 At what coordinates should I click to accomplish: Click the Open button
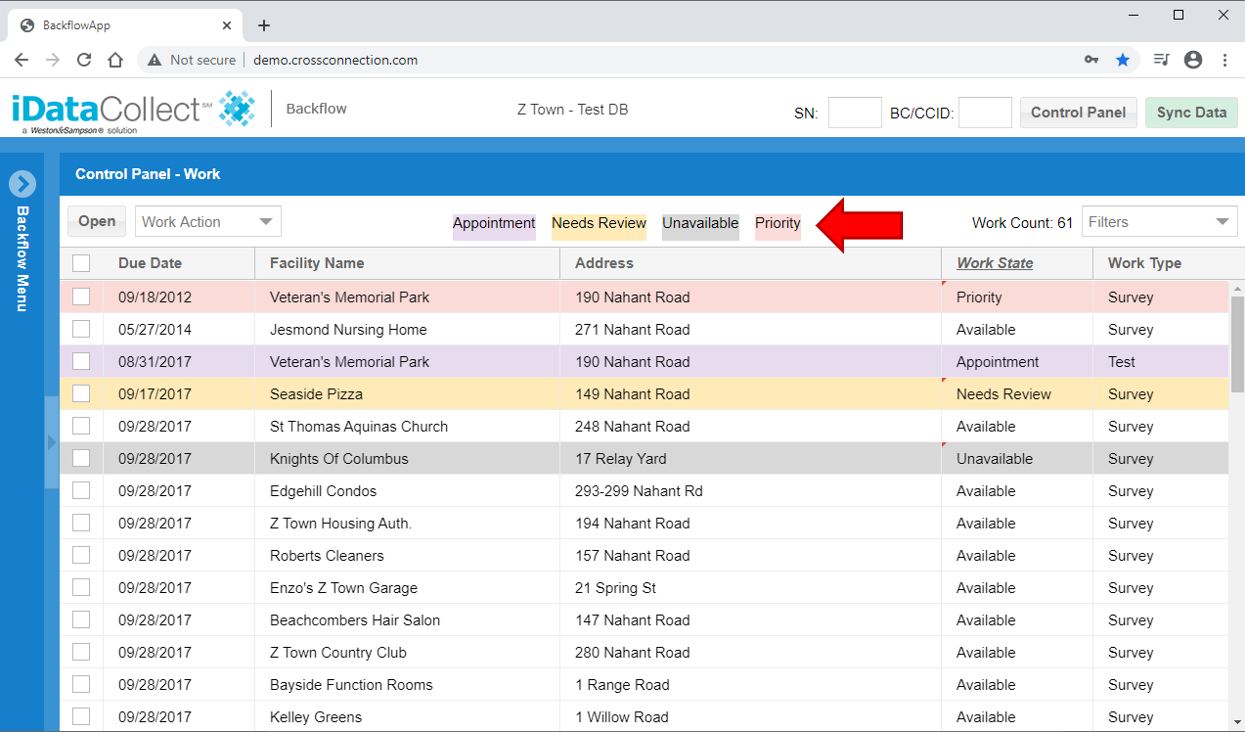pos(97,222)
